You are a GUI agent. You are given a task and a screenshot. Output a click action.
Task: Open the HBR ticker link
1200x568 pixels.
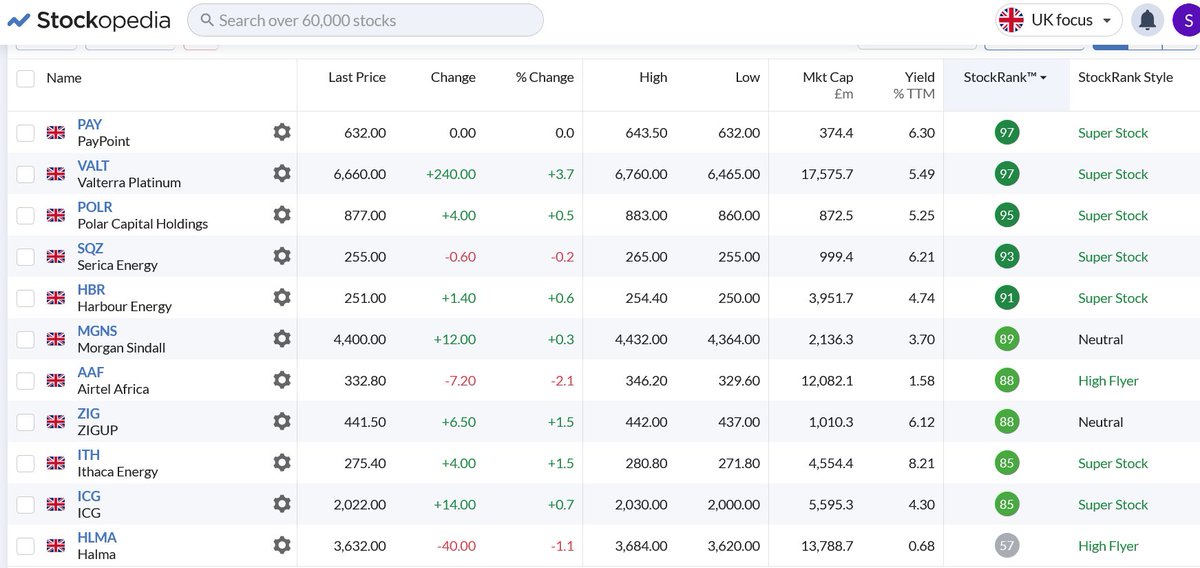(91, 289)
